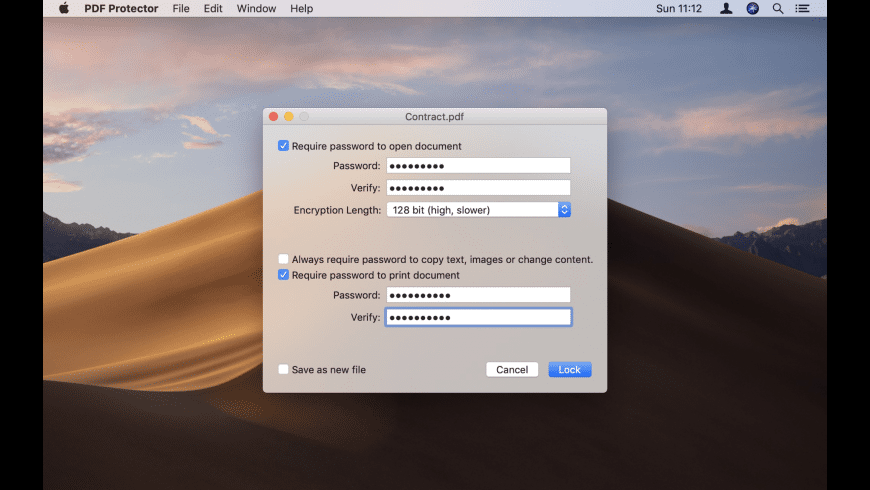This screenshot has height=490, width=870.
Task: Open the Apple menu
Action: [64, 8]
